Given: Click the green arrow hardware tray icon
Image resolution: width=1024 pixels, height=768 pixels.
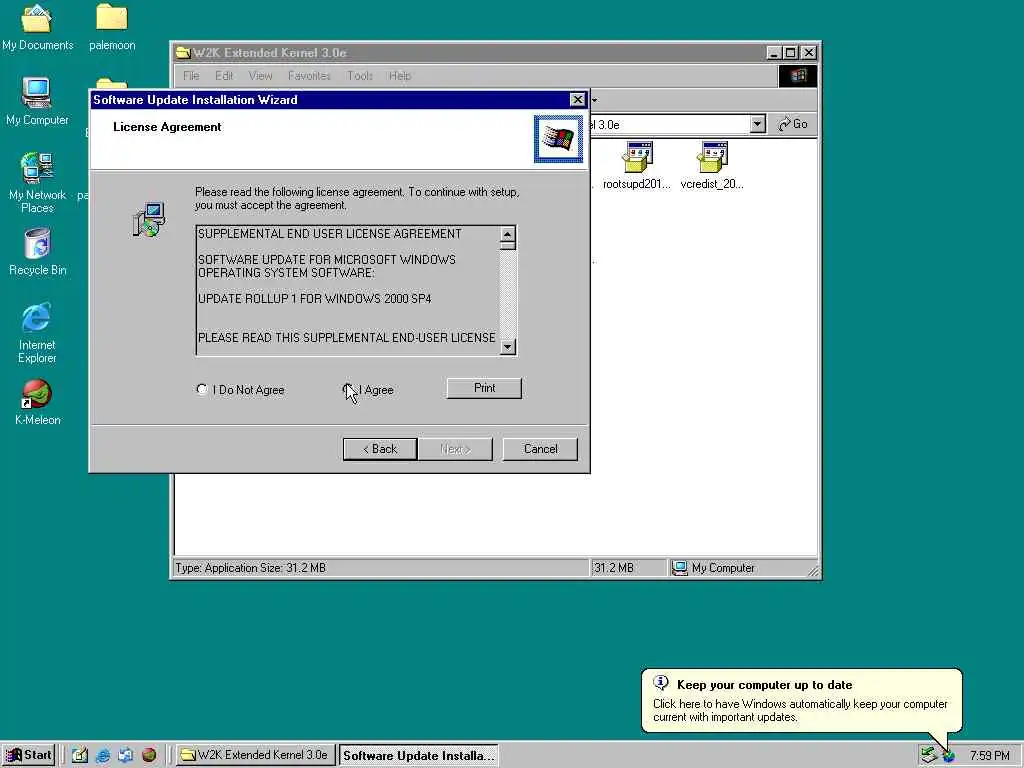Looking at the screenshot, I should (x=928, y=756).
